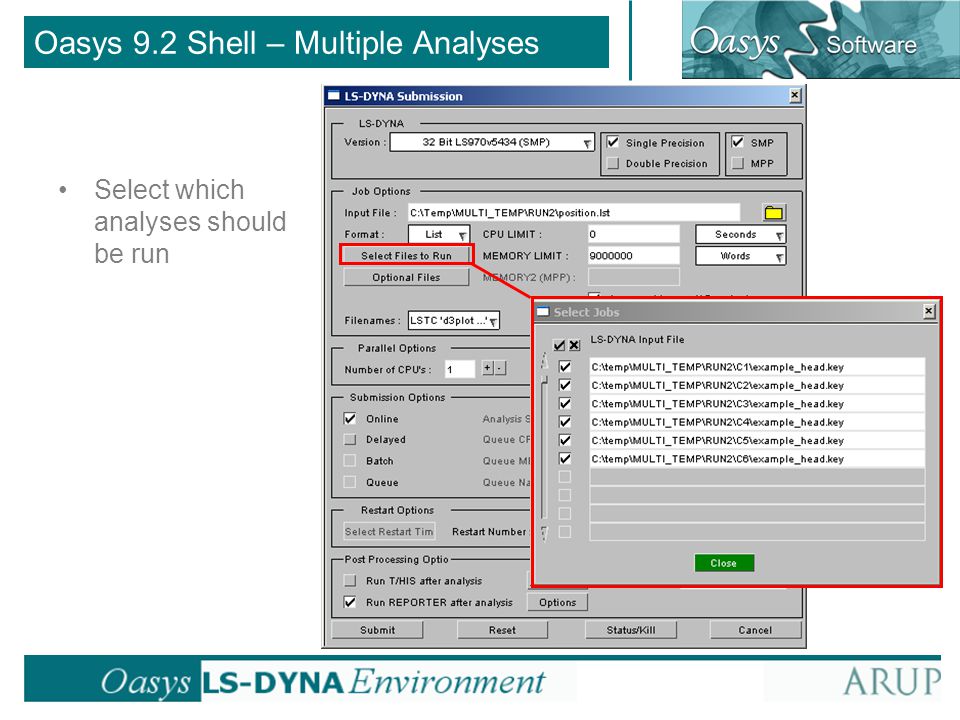Screen dimensions: 960x720
Task: Click Optional Files button
Action: pyautogui.click(x=407, y=277)
